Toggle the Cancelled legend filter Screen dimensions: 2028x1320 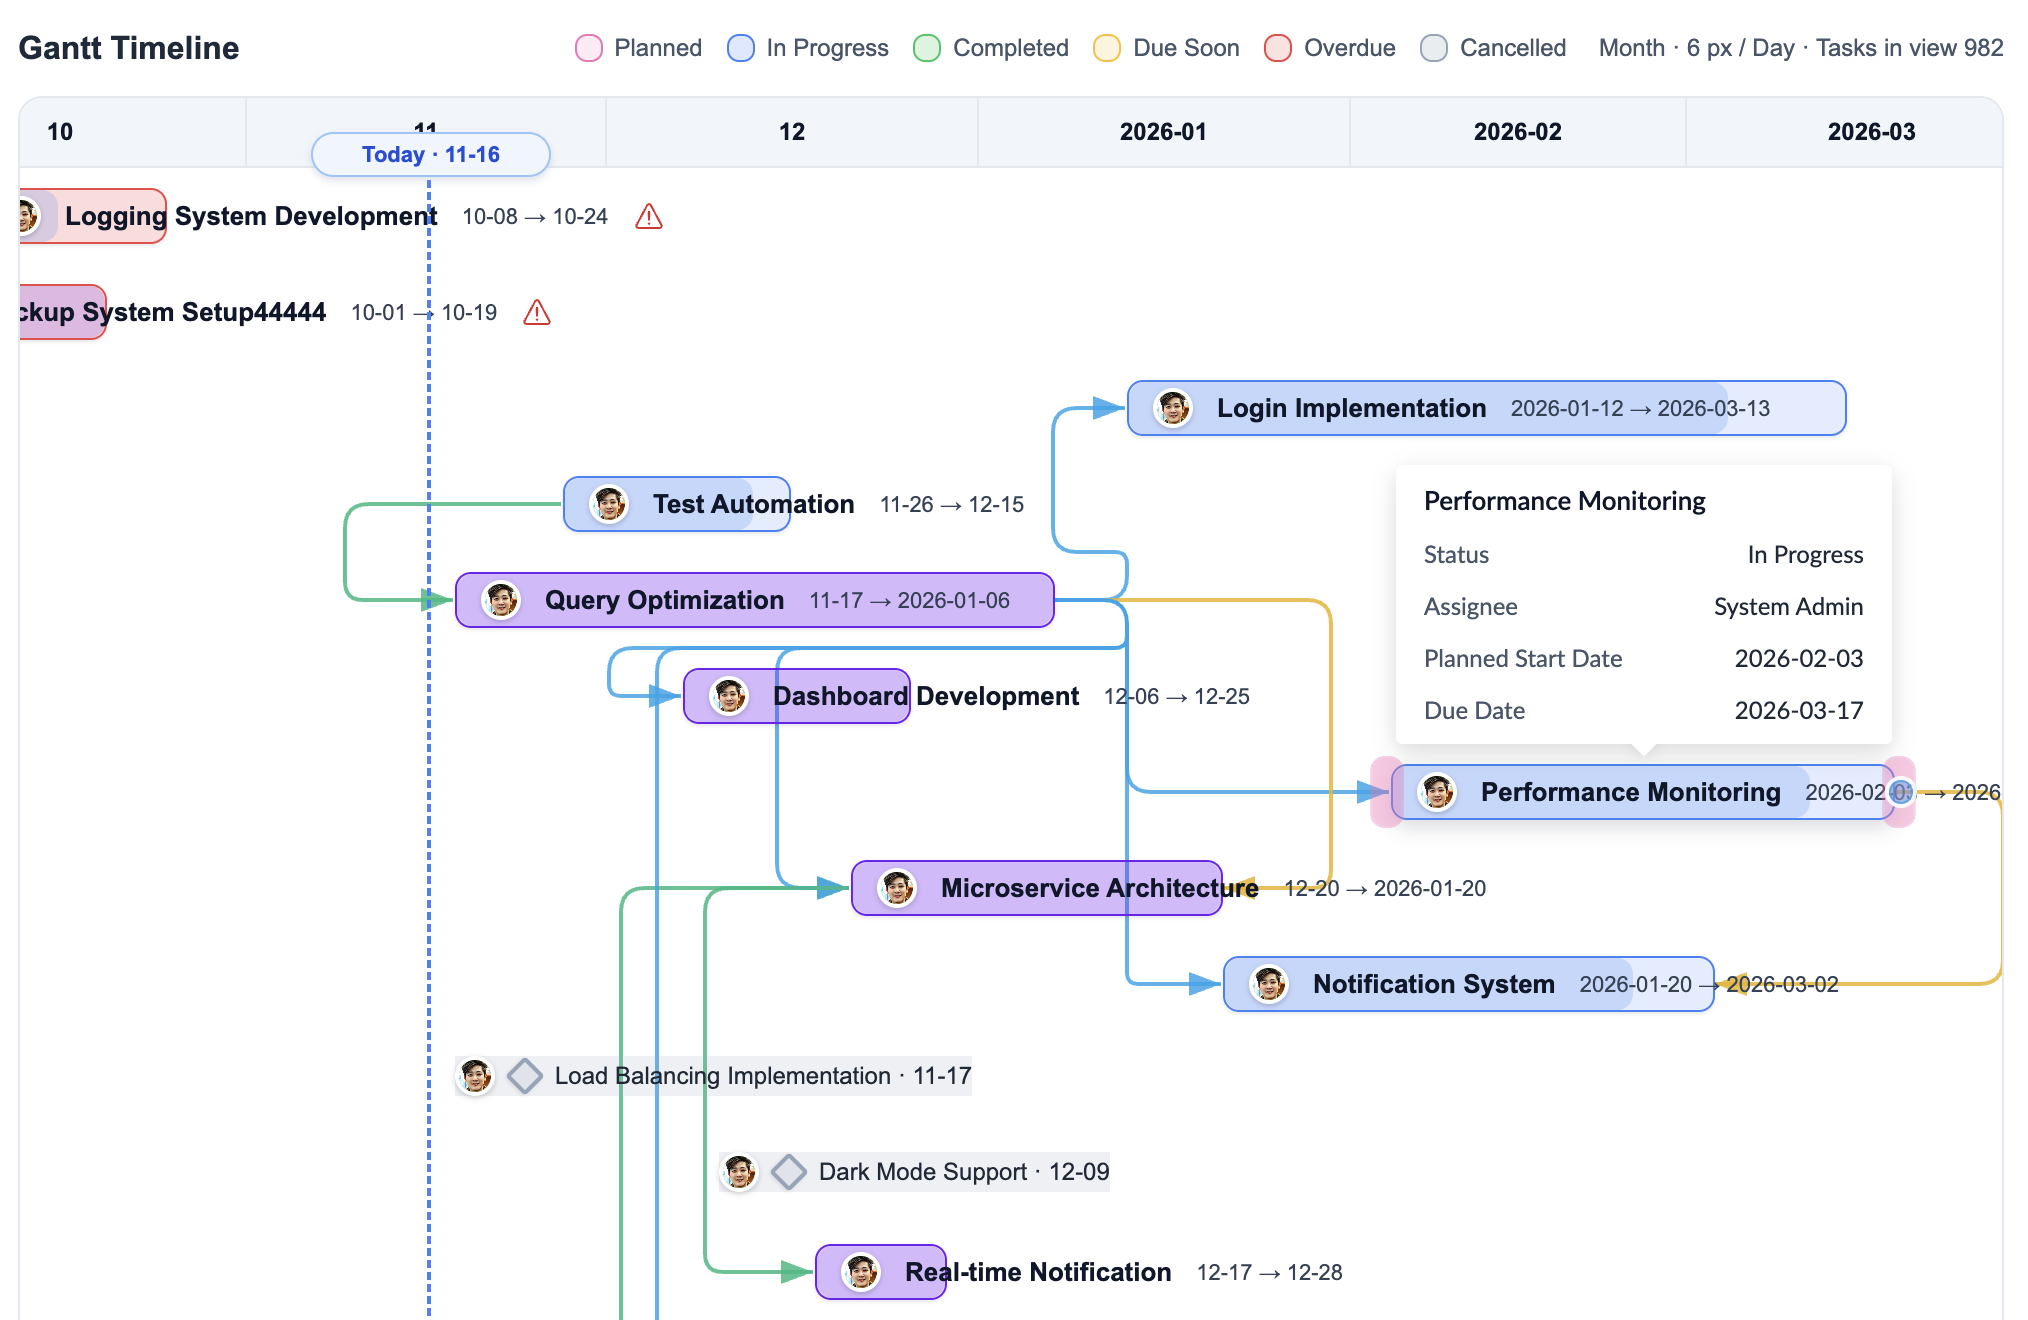click(1433, 47)
